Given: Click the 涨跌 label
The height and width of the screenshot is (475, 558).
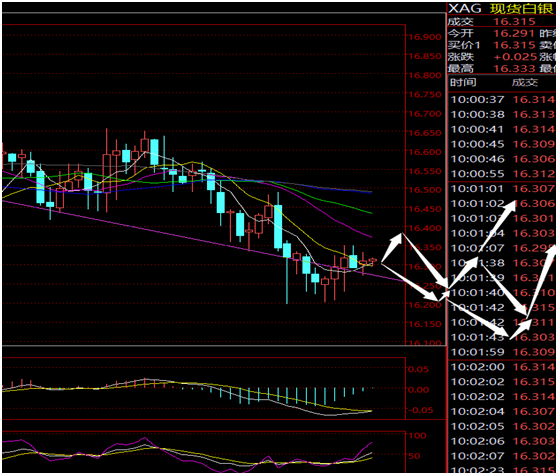Looking at the screenshot, I should 460,57.
